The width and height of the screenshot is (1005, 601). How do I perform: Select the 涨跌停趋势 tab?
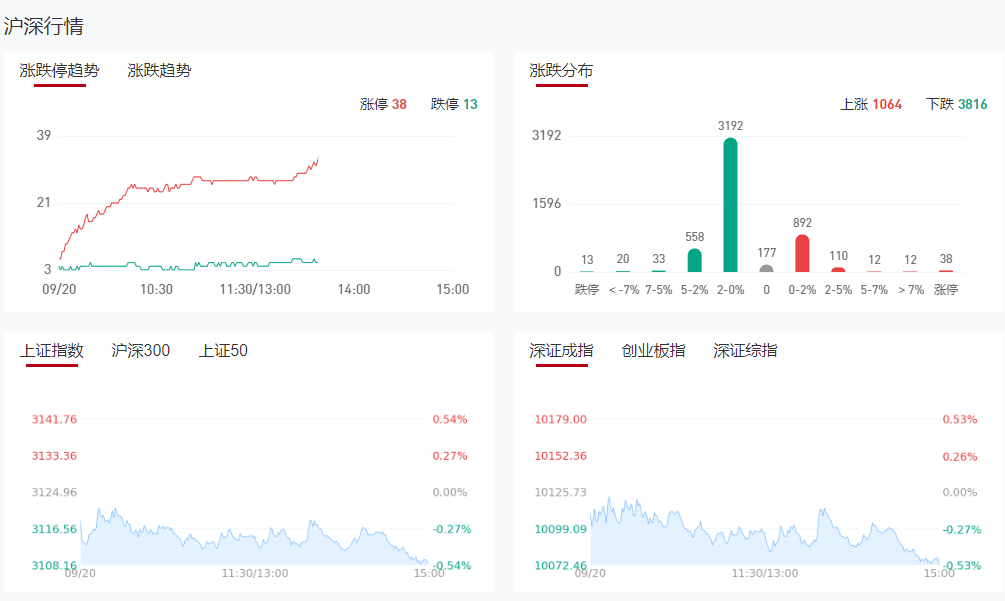60,71
